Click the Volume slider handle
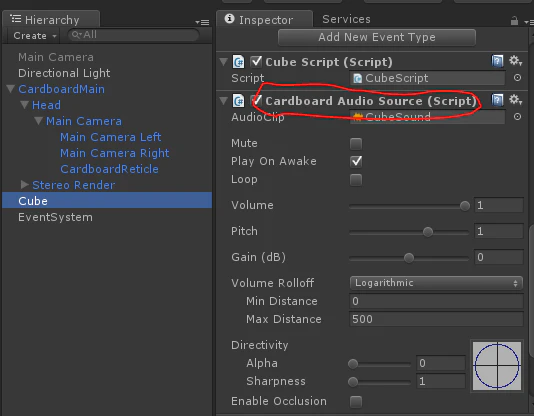 point(465,206)
